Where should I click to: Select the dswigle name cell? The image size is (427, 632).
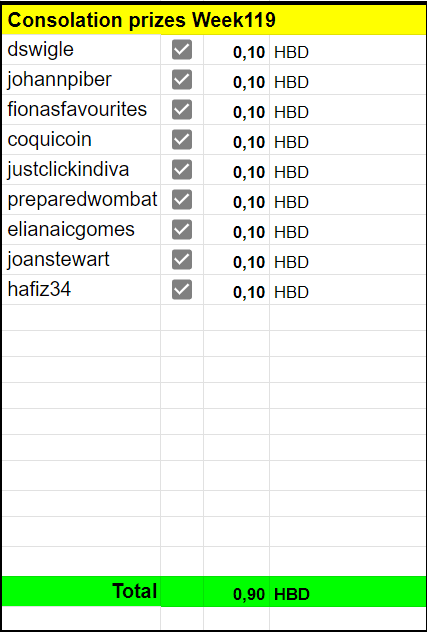pyautogui.click(x=81, y=50)
